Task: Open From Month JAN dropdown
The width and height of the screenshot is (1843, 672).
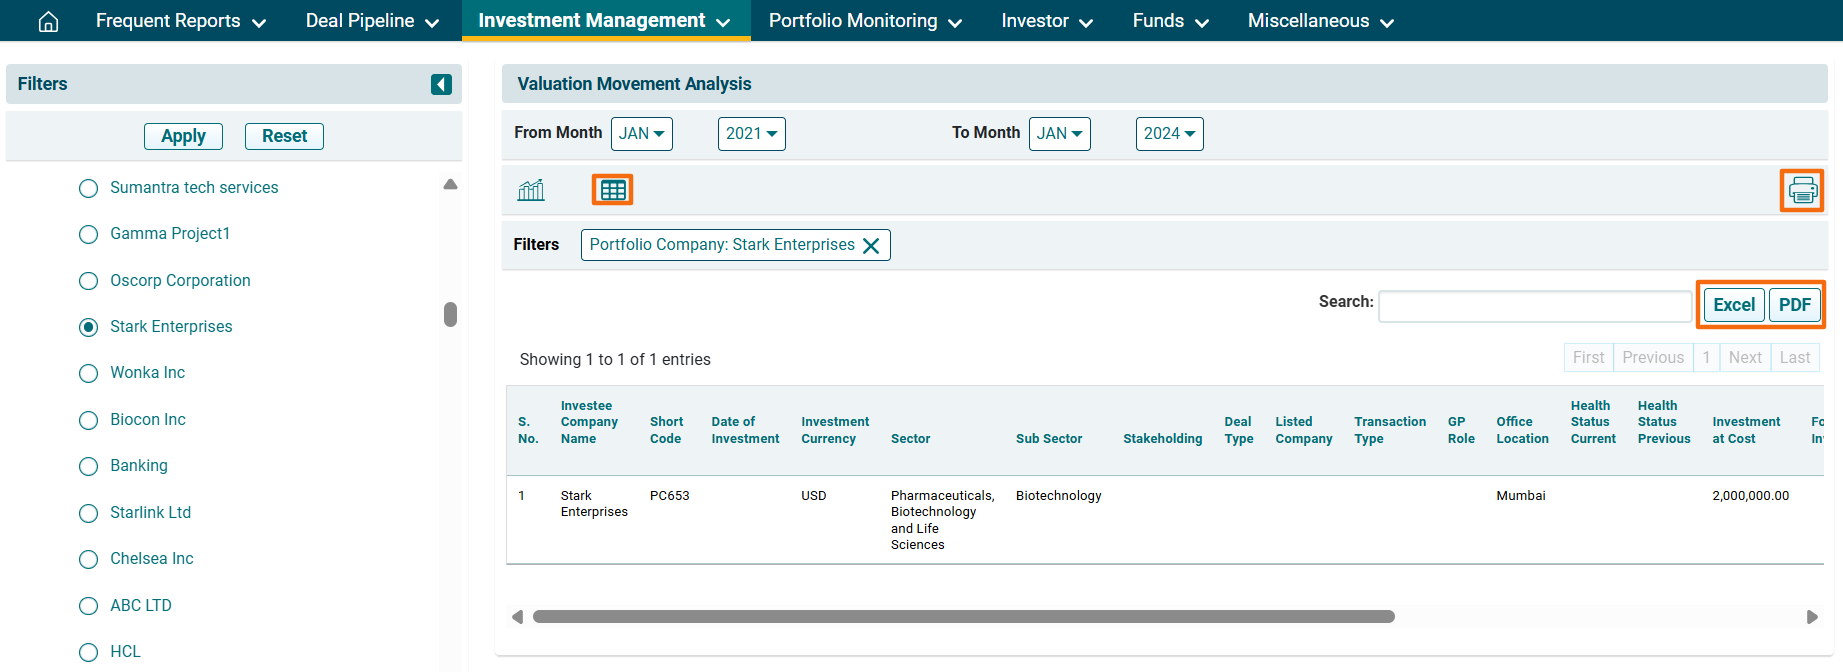Action: point(641,134)
